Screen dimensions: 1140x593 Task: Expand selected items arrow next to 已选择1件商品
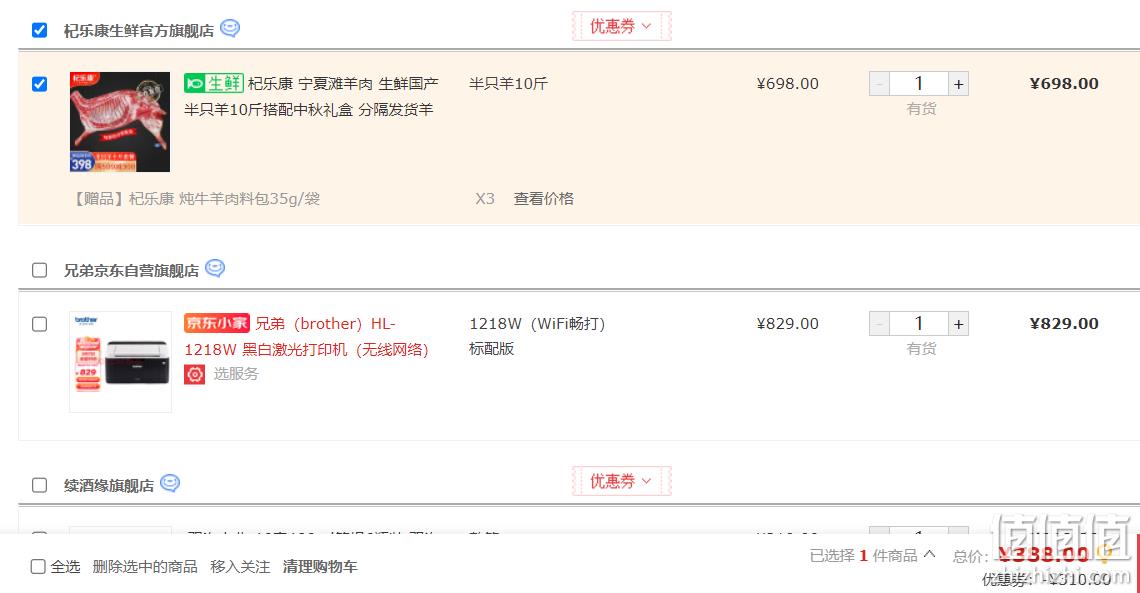[x=929, y=554]
